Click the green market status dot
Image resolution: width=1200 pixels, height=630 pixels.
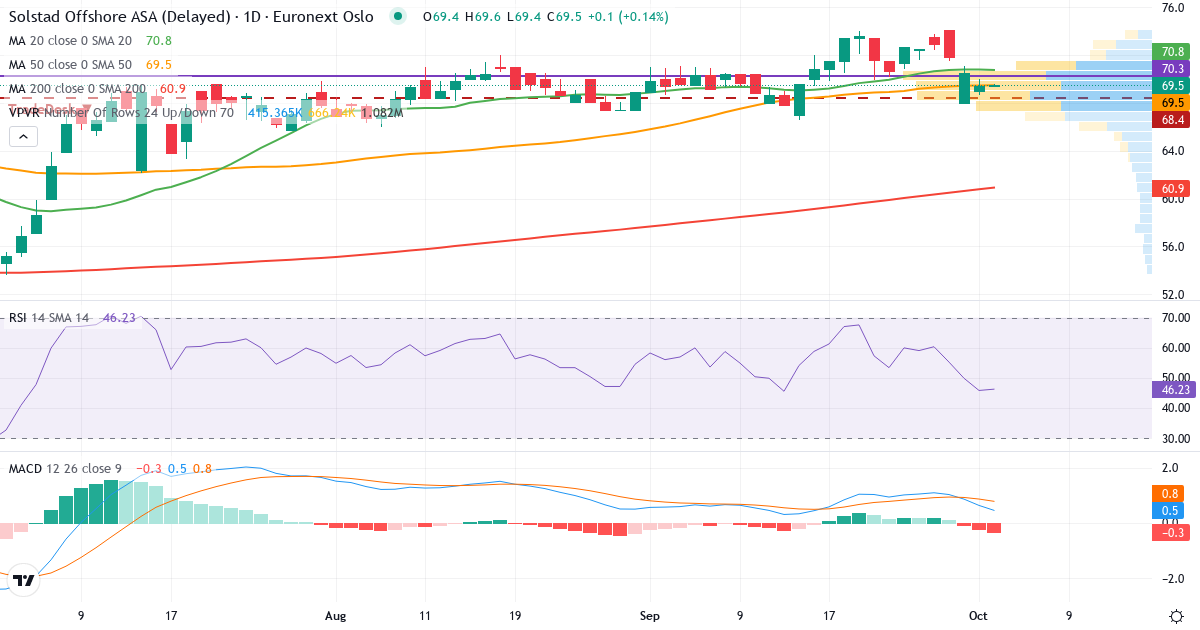tap(399, 17)
